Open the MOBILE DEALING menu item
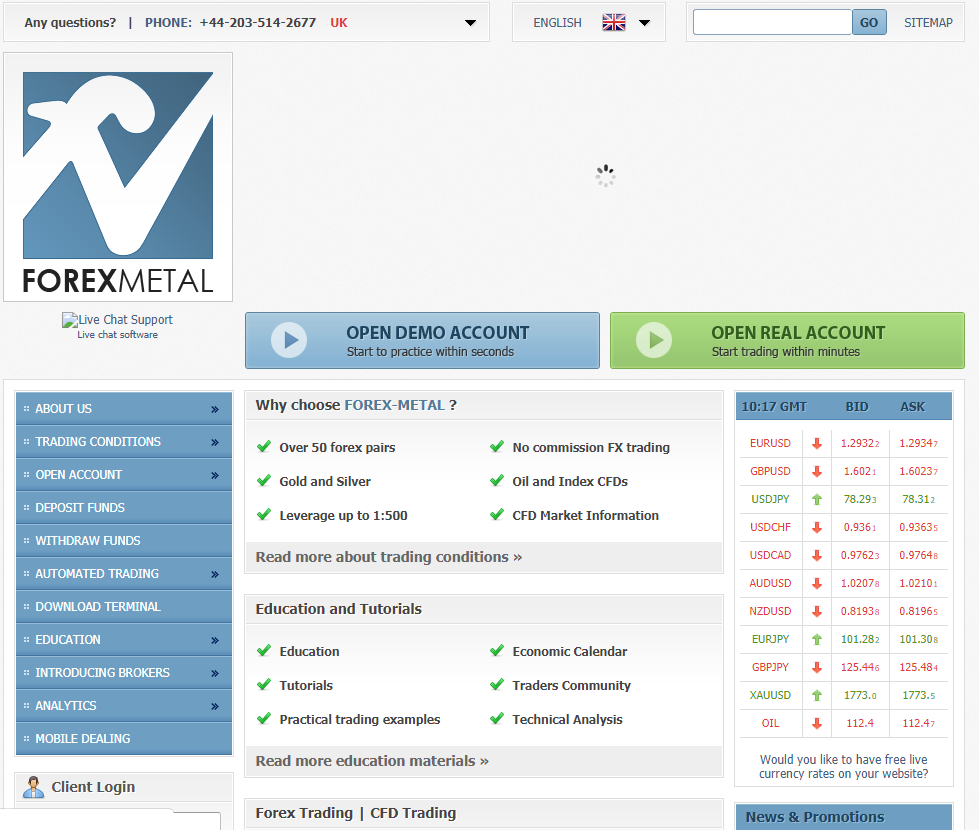This screenshot has height=830, width=979. coord(124,739)
